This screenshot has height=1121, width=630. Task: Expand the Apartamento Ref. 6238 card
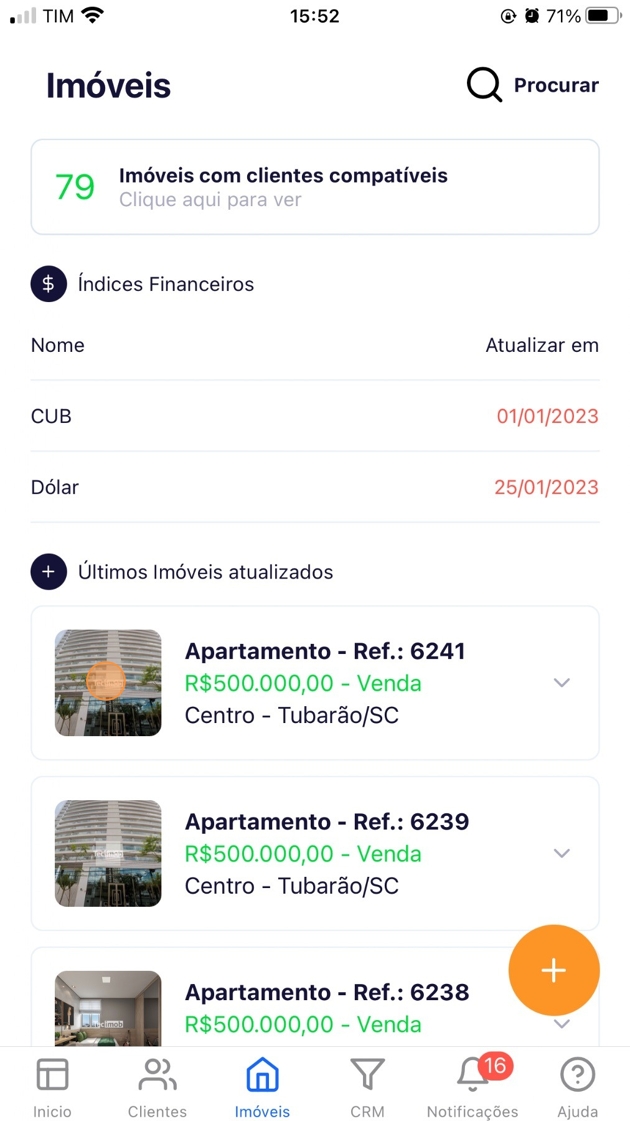coord(562,1023)
